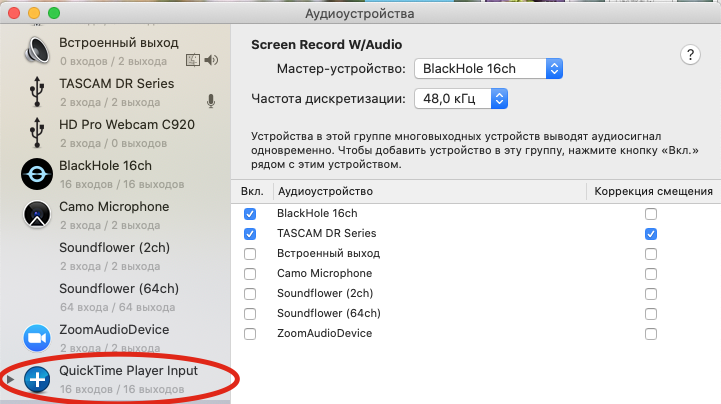Enable Camo Microphone in the Вкл. column

pos(250,274)
